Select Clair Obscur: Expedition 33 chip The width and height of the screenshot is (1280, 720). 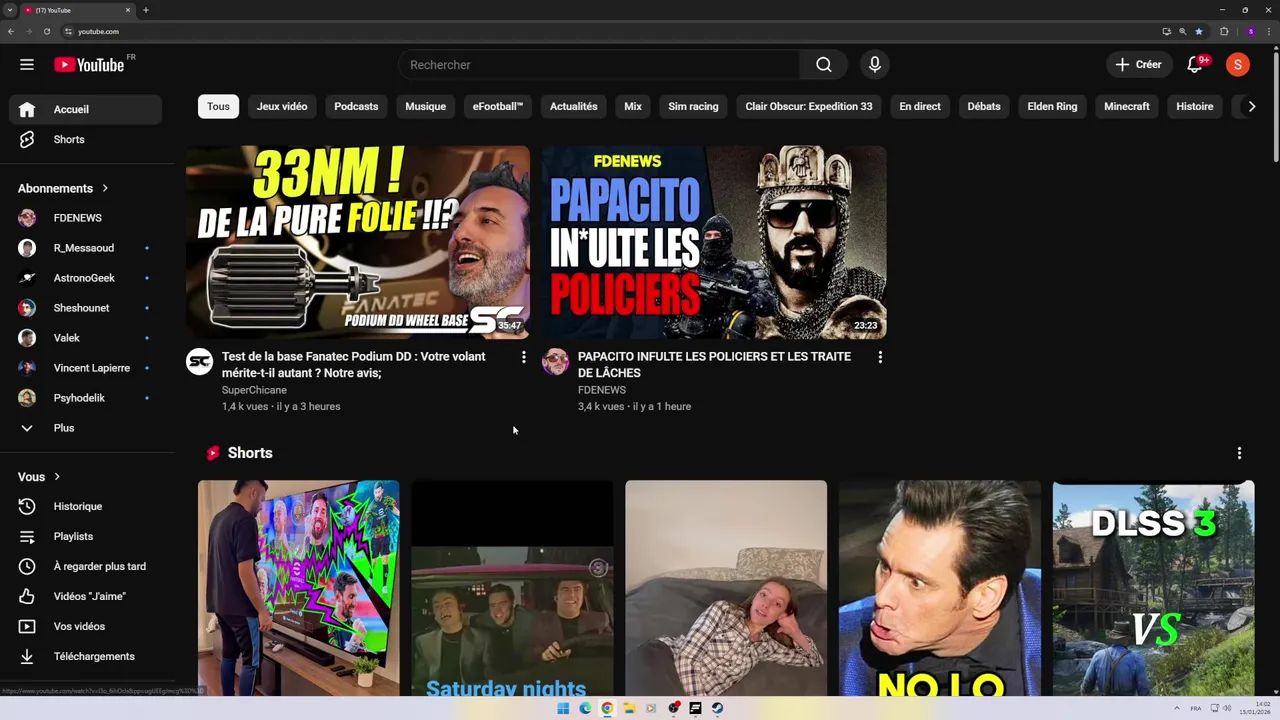tap(808, 106)
